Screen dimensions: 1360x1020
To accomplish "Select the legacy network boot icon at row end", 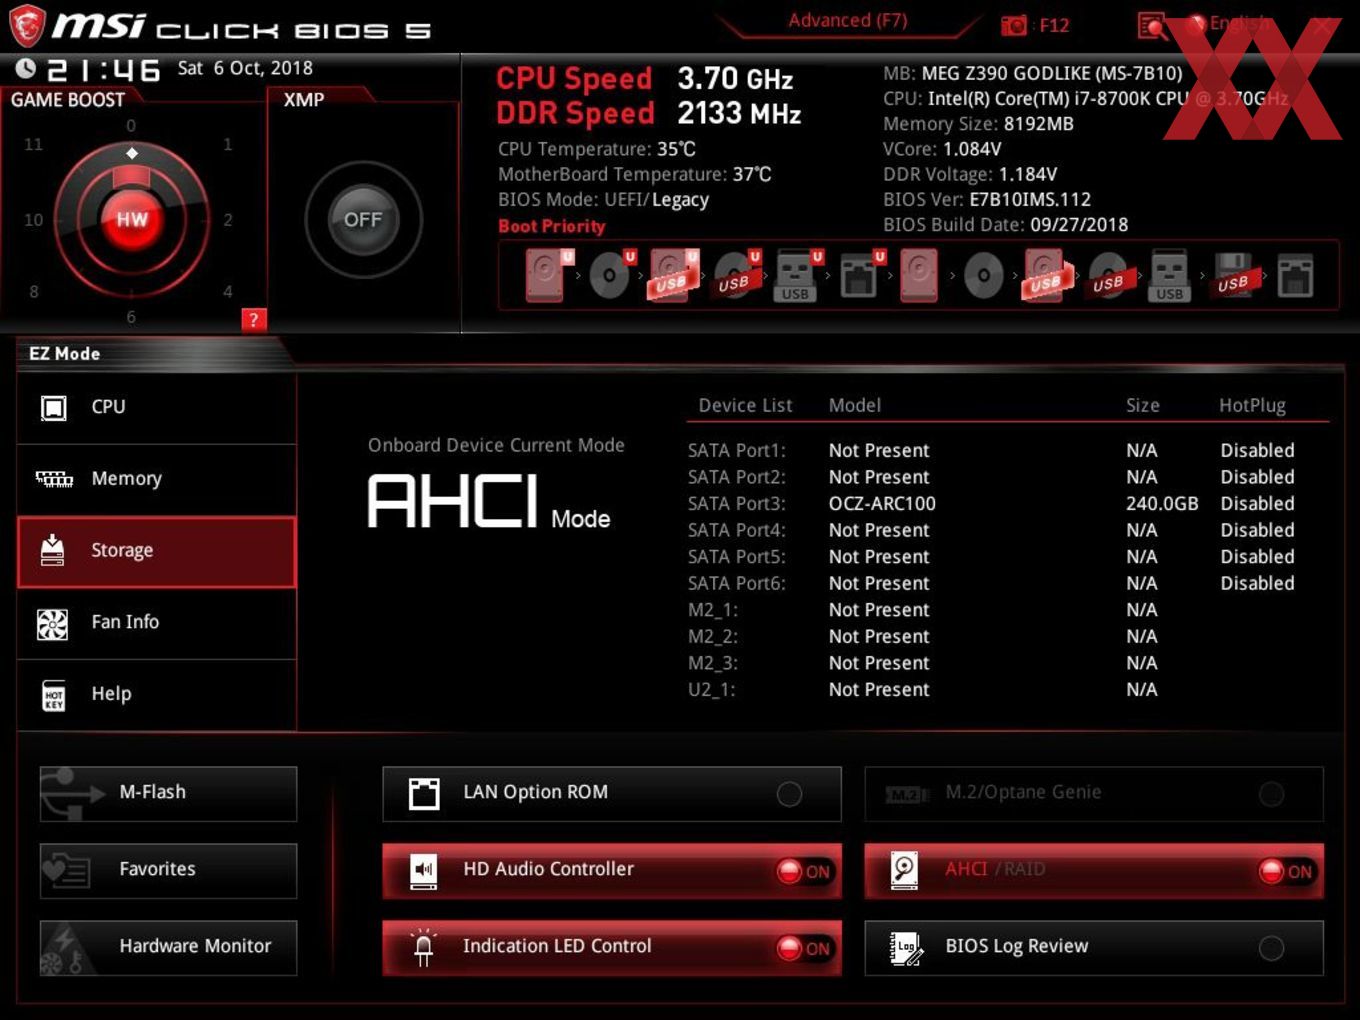I will (1295, 275).
